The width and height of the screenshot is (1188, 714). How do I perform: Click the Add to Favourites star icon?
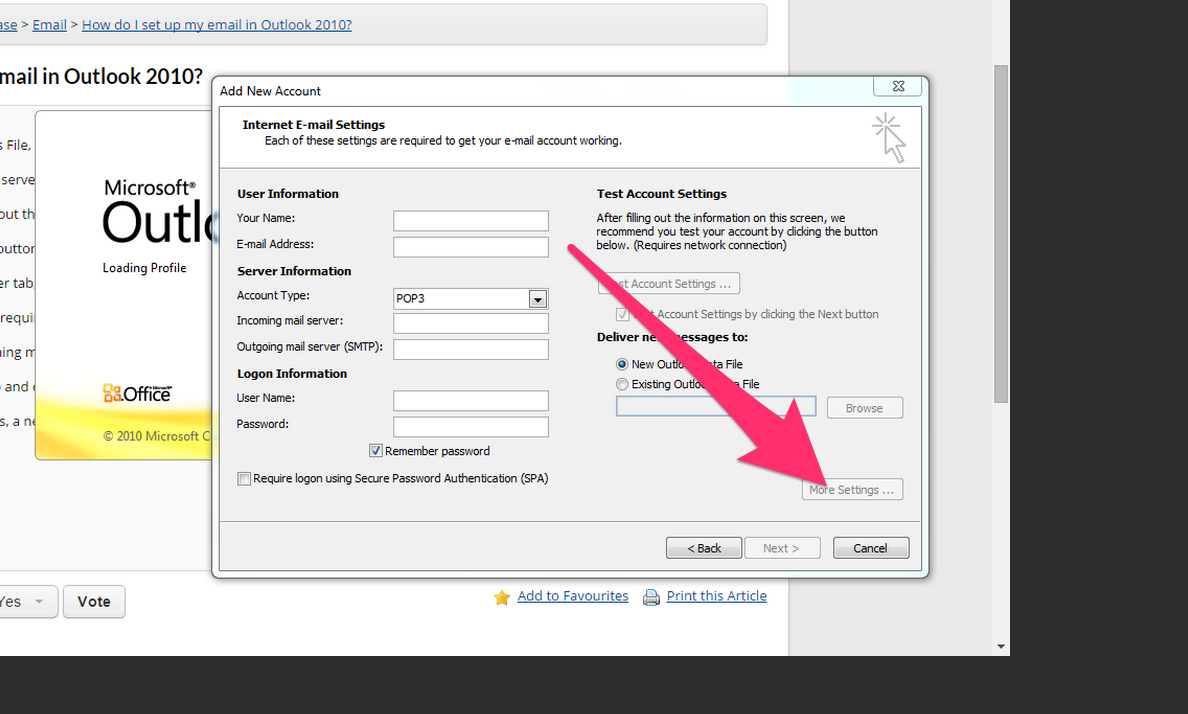[x=501, y=597]
